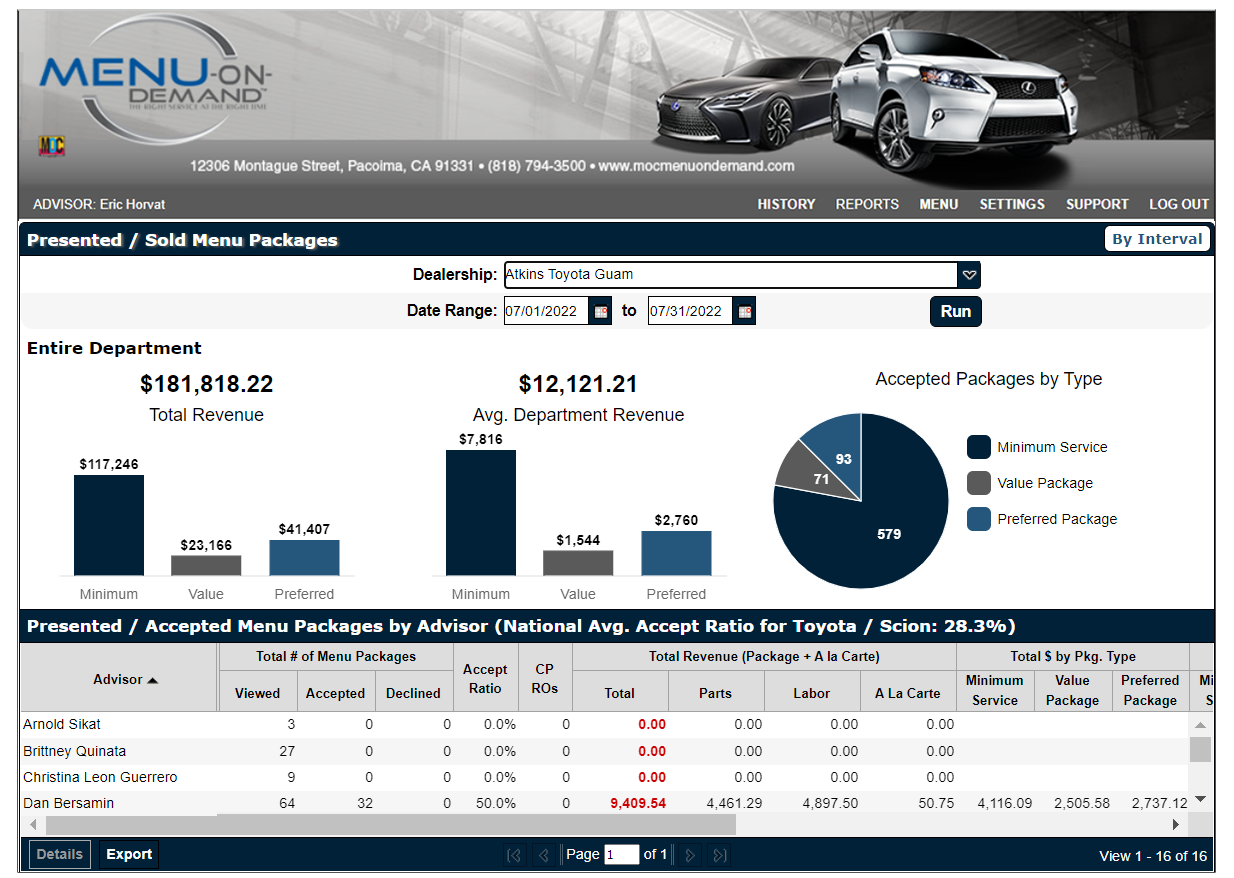Select advisor row Christina Leon Guerrero
1234x878 pixels.
click(x=605, y=777)
